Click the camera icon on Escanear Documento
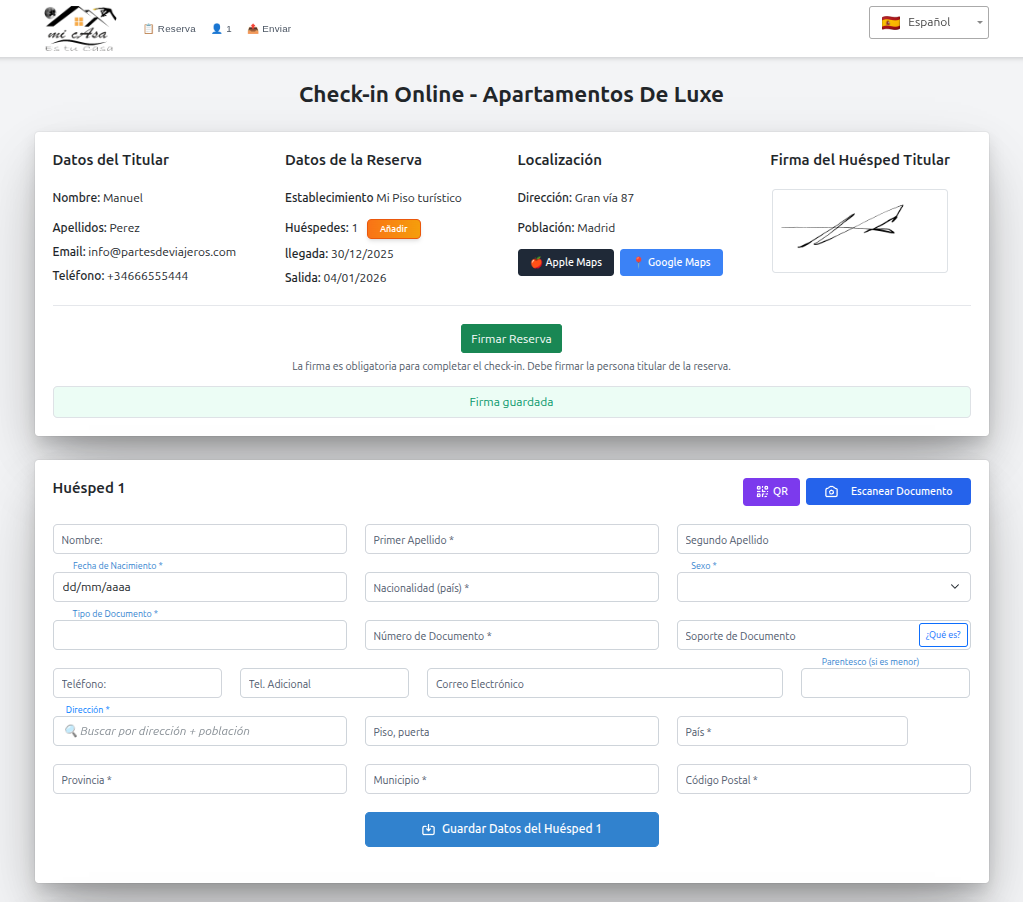The width and height of the screenshot is (1023, 902). click(x=833, y=491)
